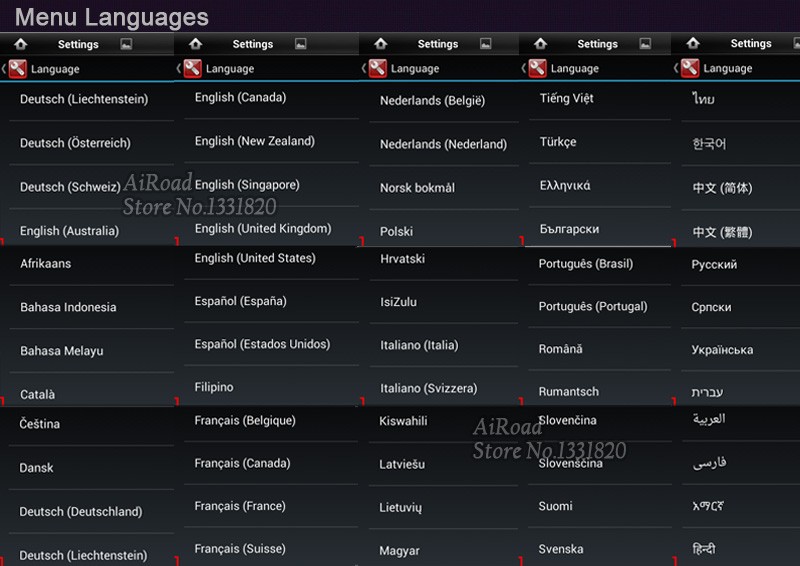Tap the home icon above the 한국어 list

(x=692, y=44)
